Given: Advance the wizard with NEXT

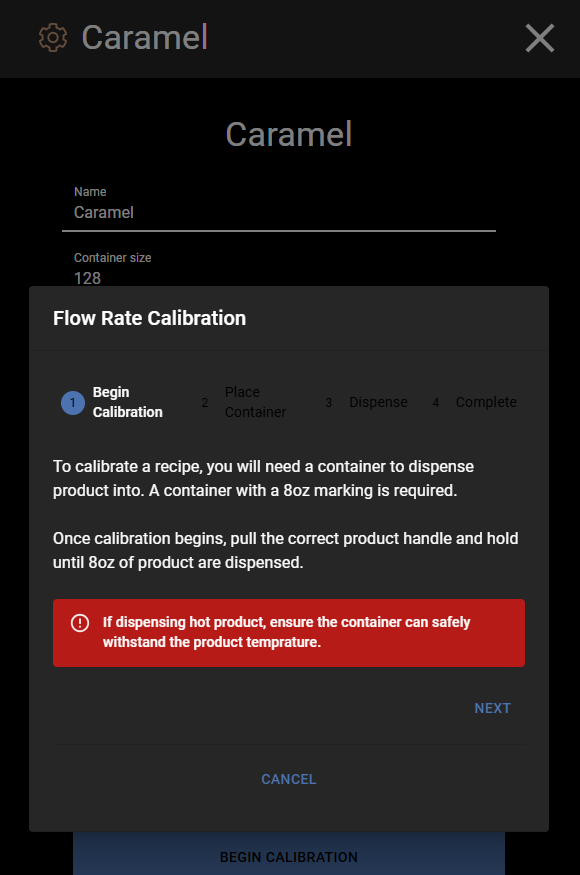Looking at the screenshot, I should [492, 708].
